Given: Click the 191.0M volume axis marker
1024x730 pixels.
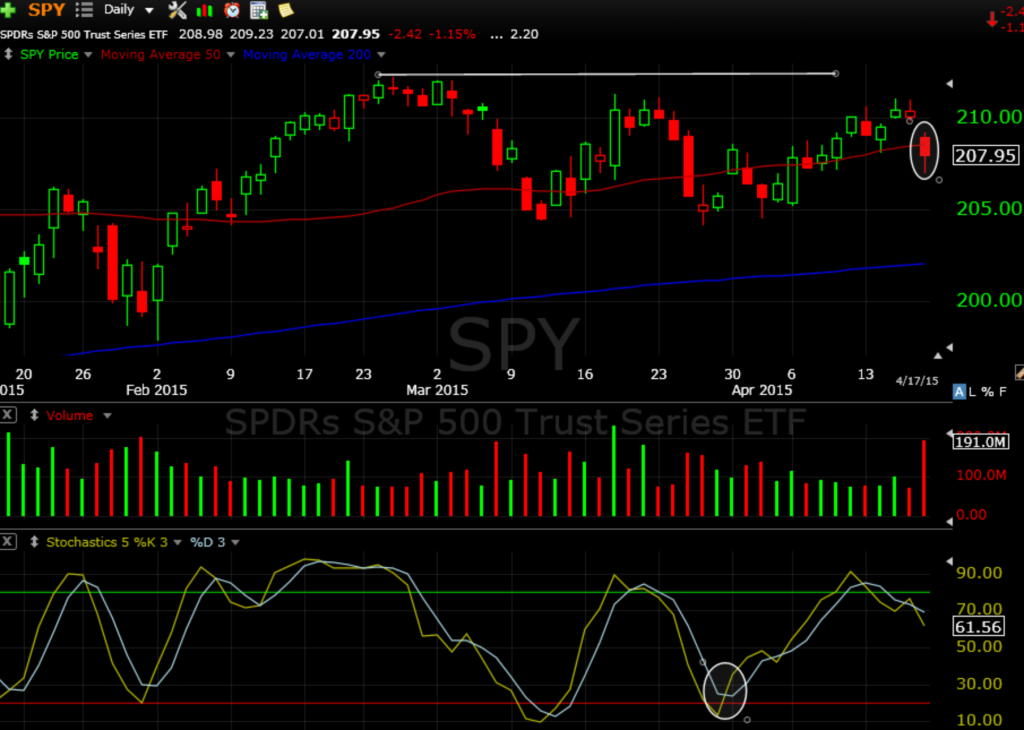Looking at the screenshot, I should pos(981,442).
